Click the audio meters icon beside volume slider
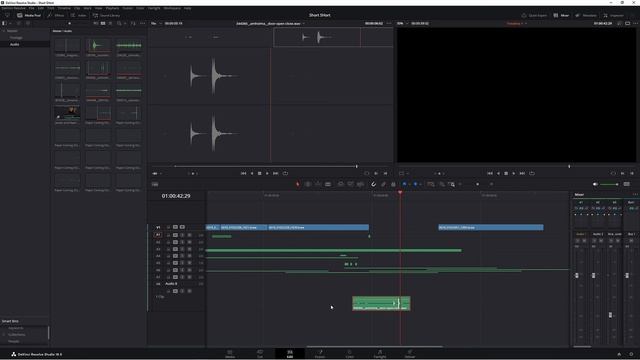The width and height of the screenshot is (640, 360). 627,184
